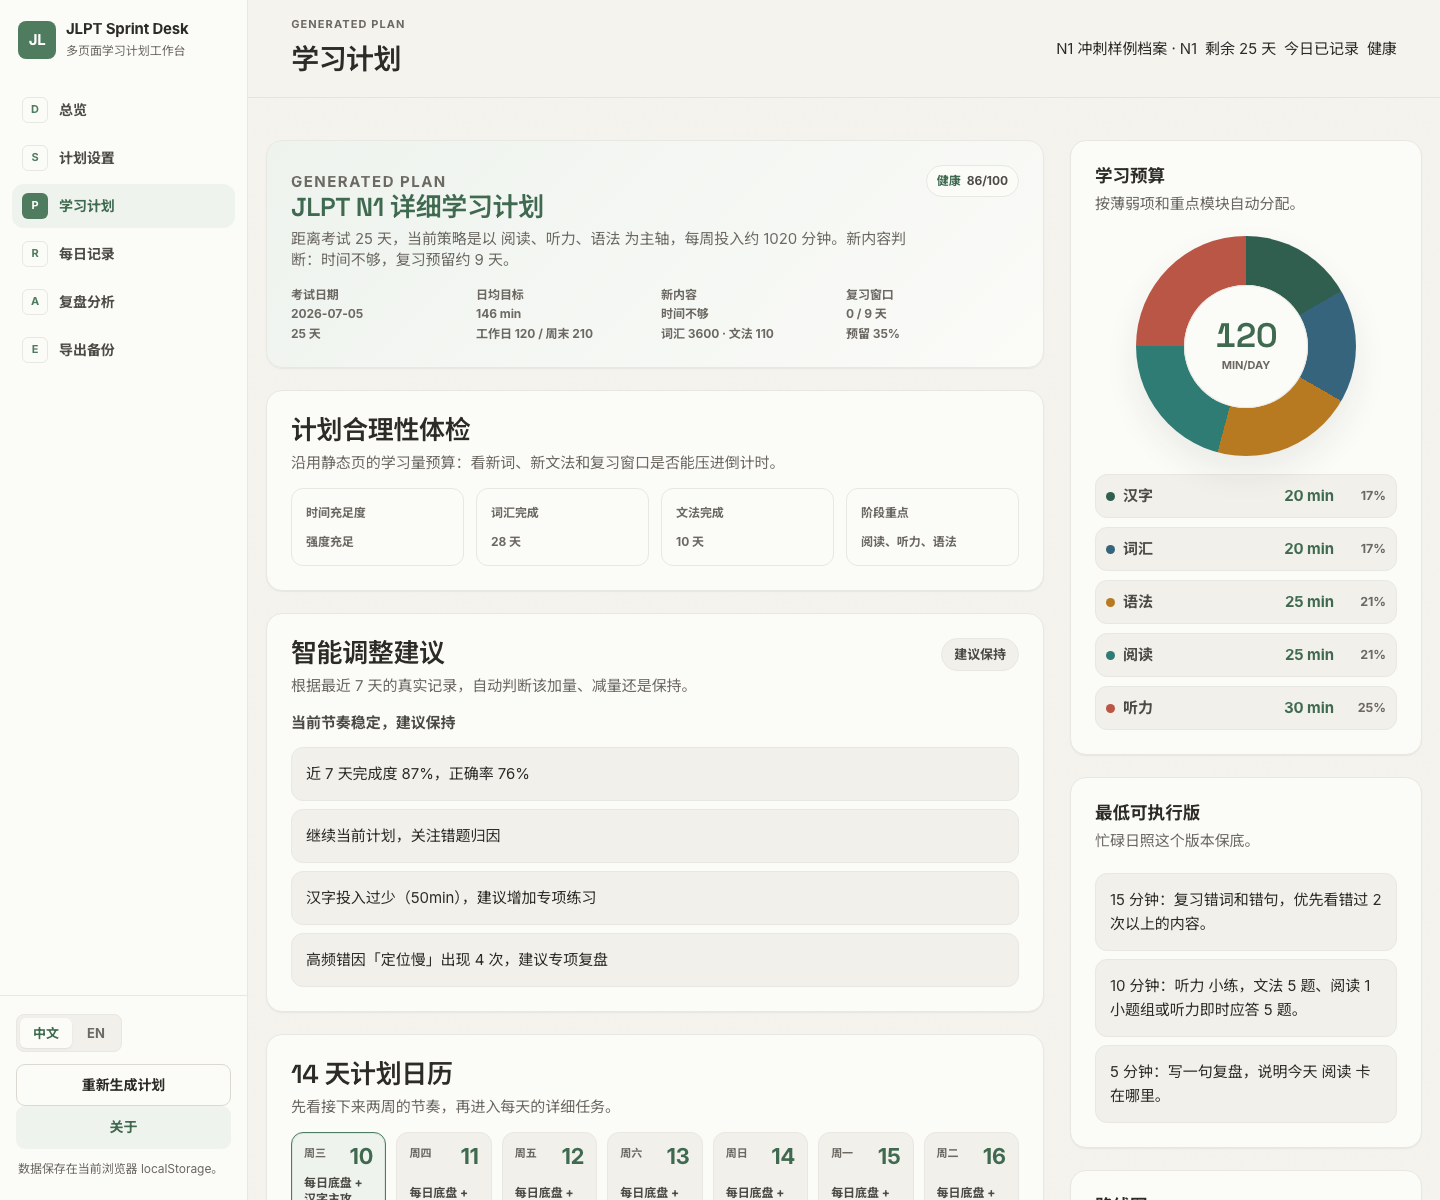
Task: Select calendar day 周五 12
Action: 549,1166
